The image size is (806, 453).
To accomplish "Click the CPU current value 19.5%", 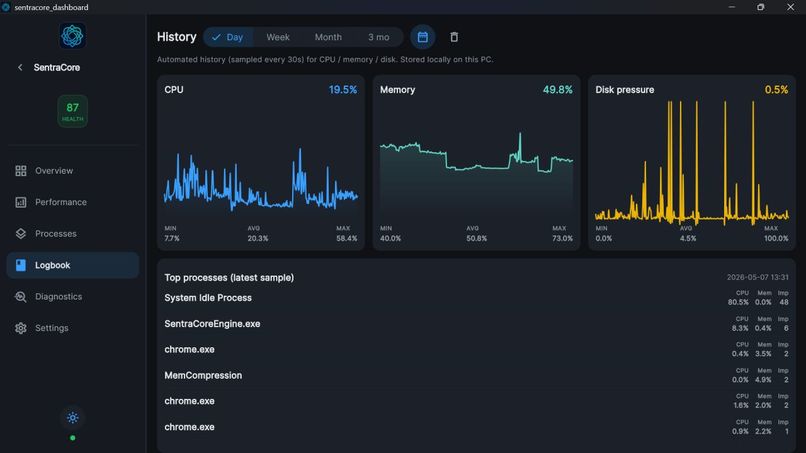I will pos(343,89).
